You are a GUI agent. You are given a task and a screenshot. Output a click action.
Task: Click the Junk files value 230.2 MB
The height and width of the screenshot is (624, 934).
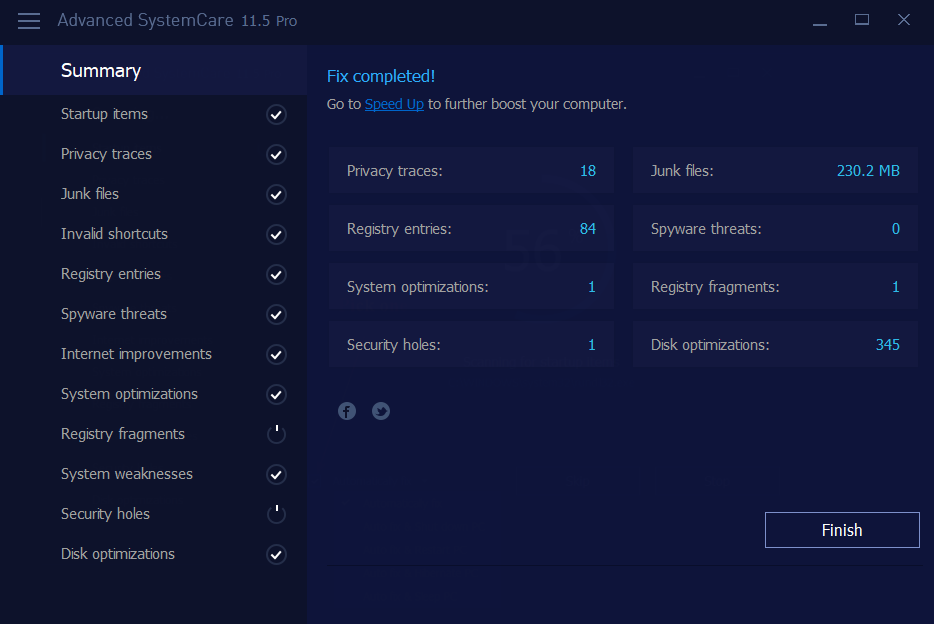pos(868,171)
